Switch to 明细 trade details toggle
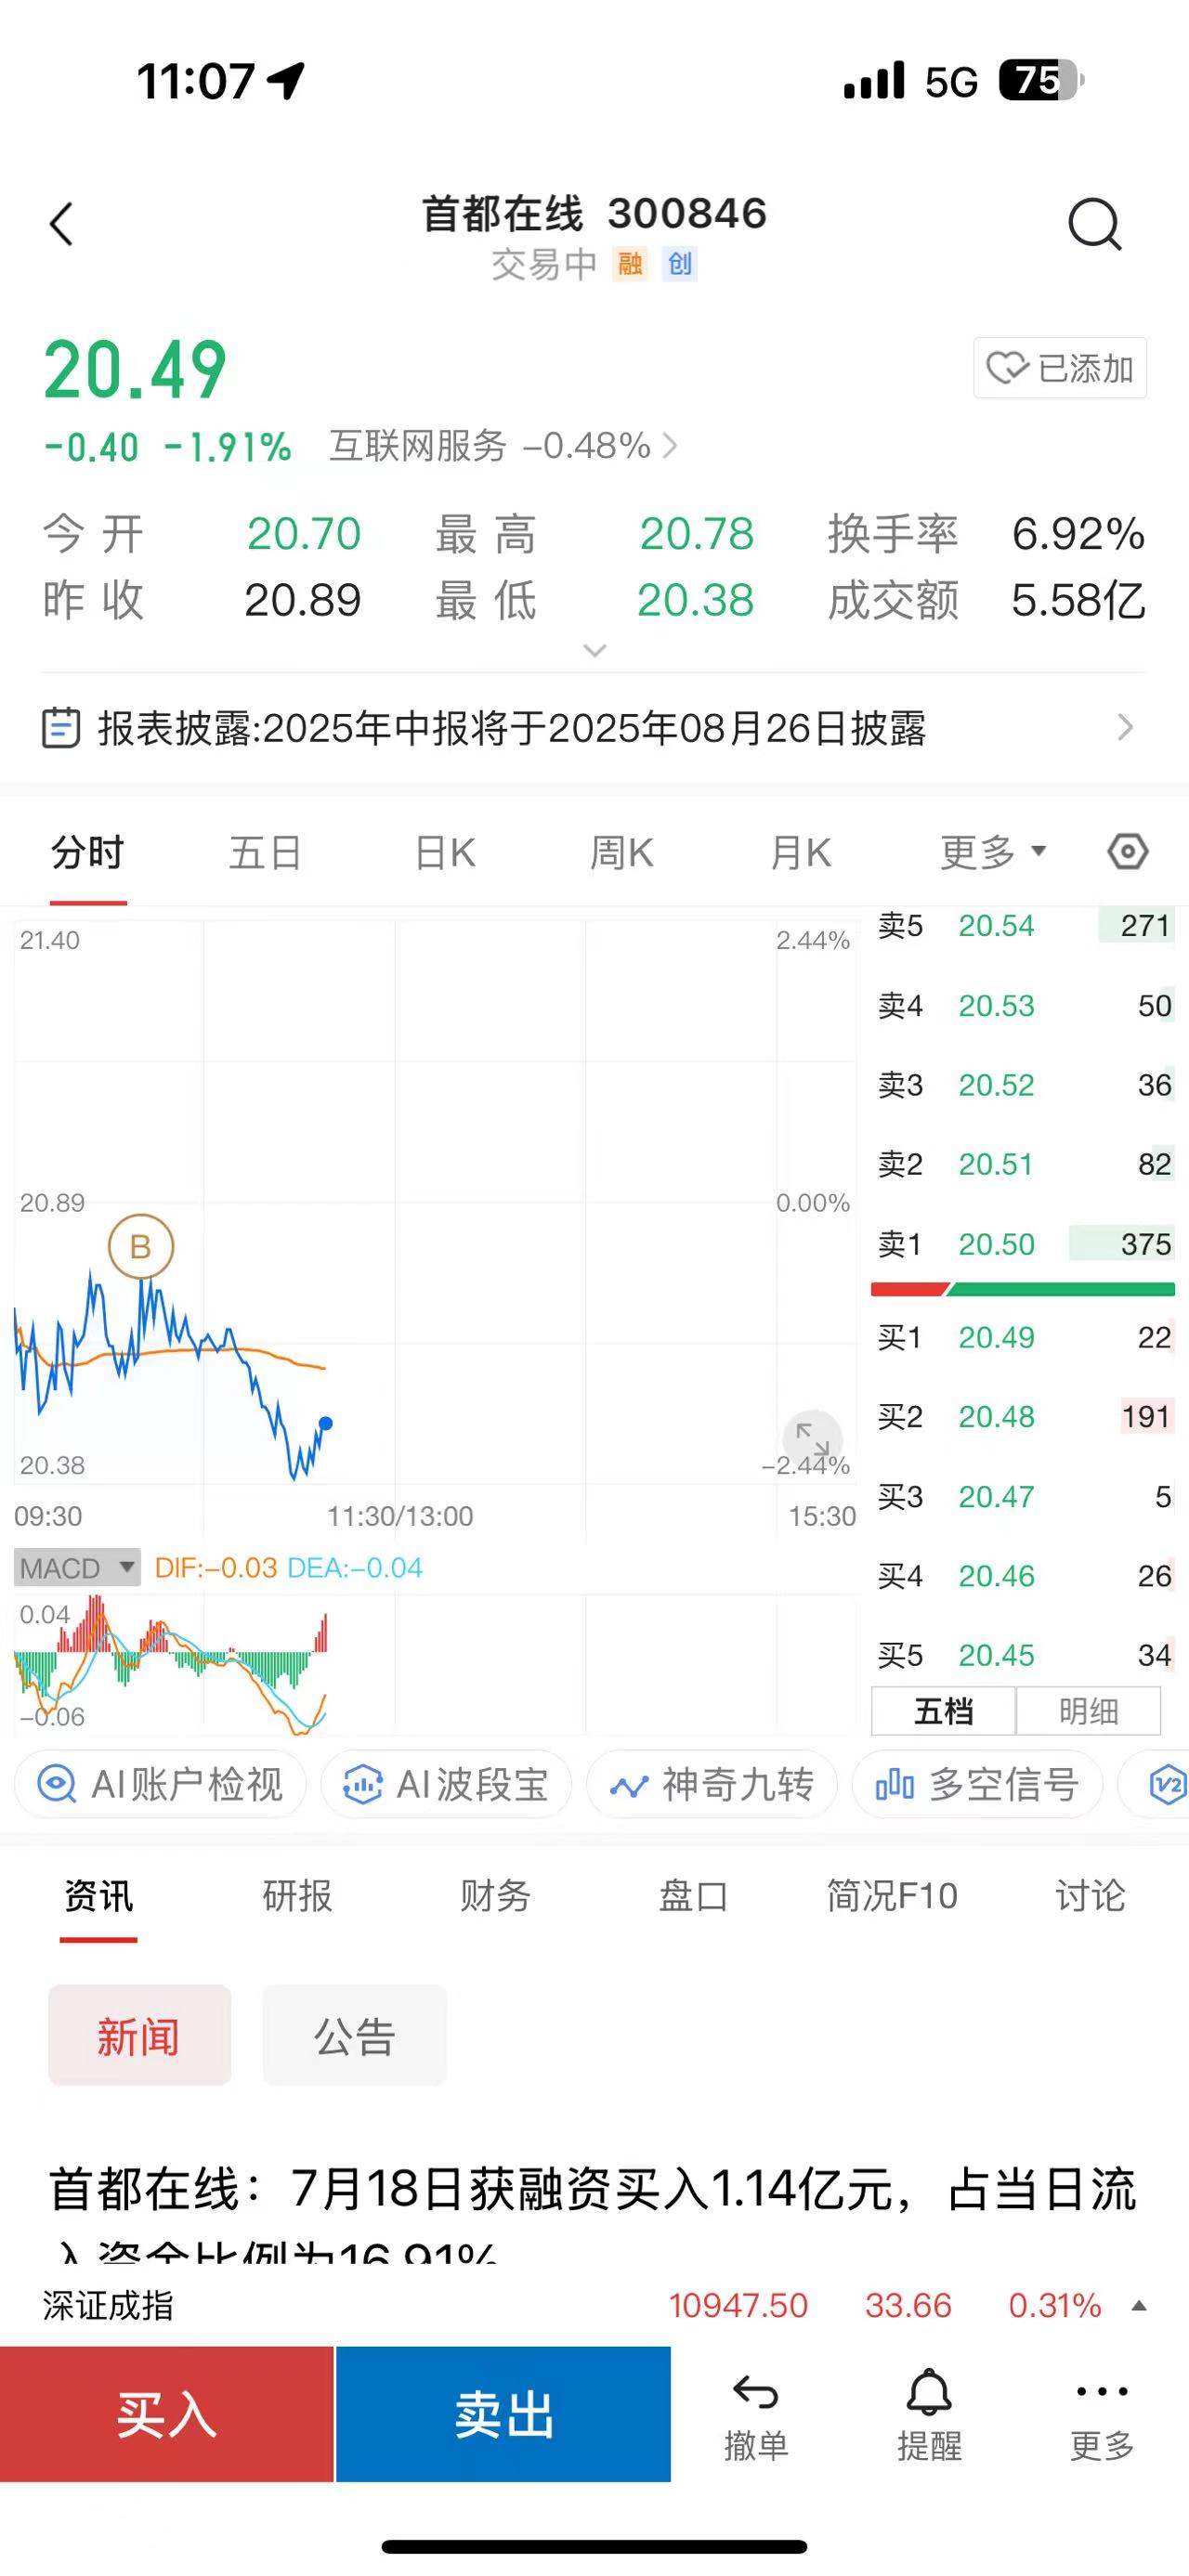This screenshot has height=2576, width=1189. click(1088, 1711)
